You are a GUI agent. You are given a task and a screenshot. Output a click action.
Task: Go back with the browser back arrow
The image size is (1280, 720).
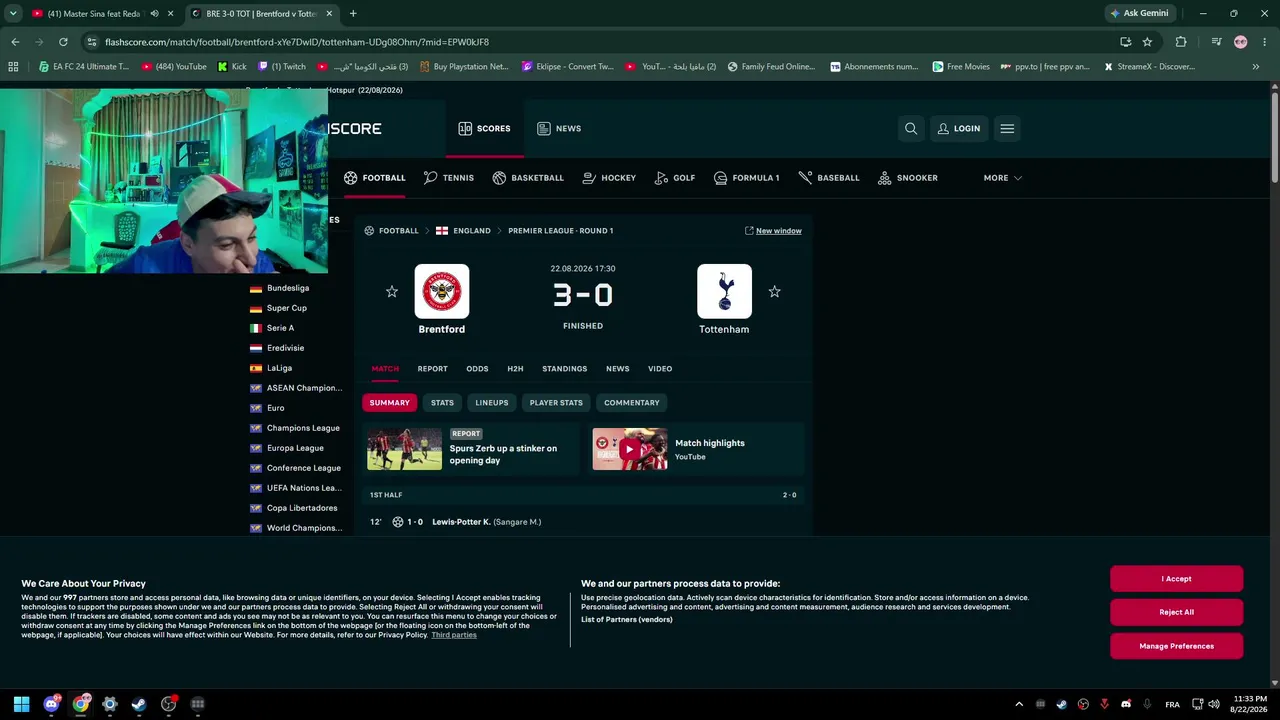[15, 42]
